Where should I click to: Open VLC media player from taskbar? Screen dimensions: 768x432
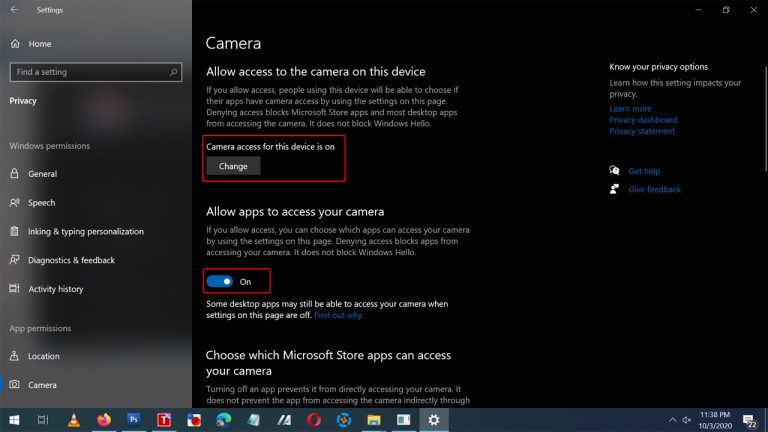tap(73, 420)
